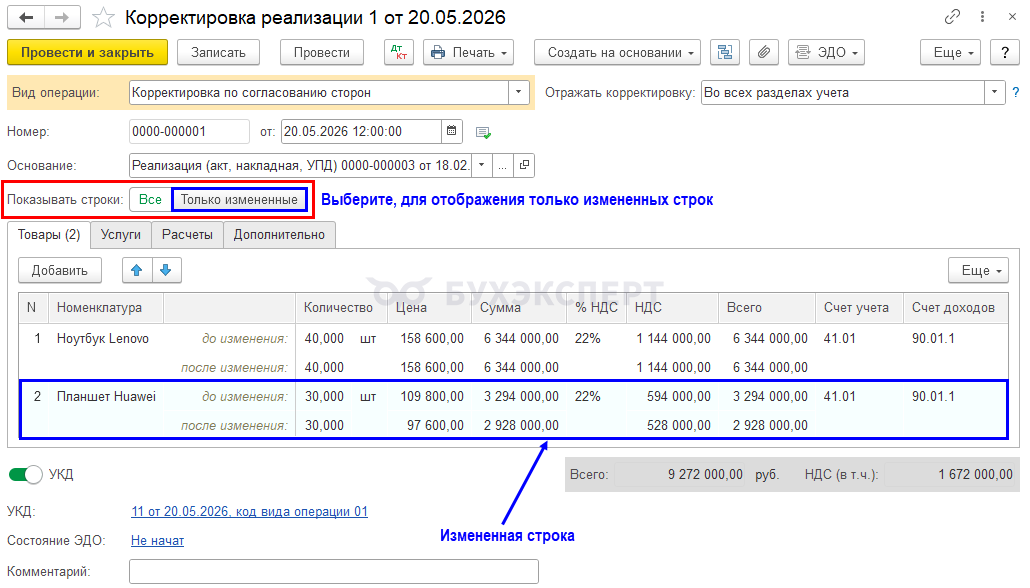Click the price 109 800,00 before change
This screenshot has height=588, width=1030.
point(432,396)
